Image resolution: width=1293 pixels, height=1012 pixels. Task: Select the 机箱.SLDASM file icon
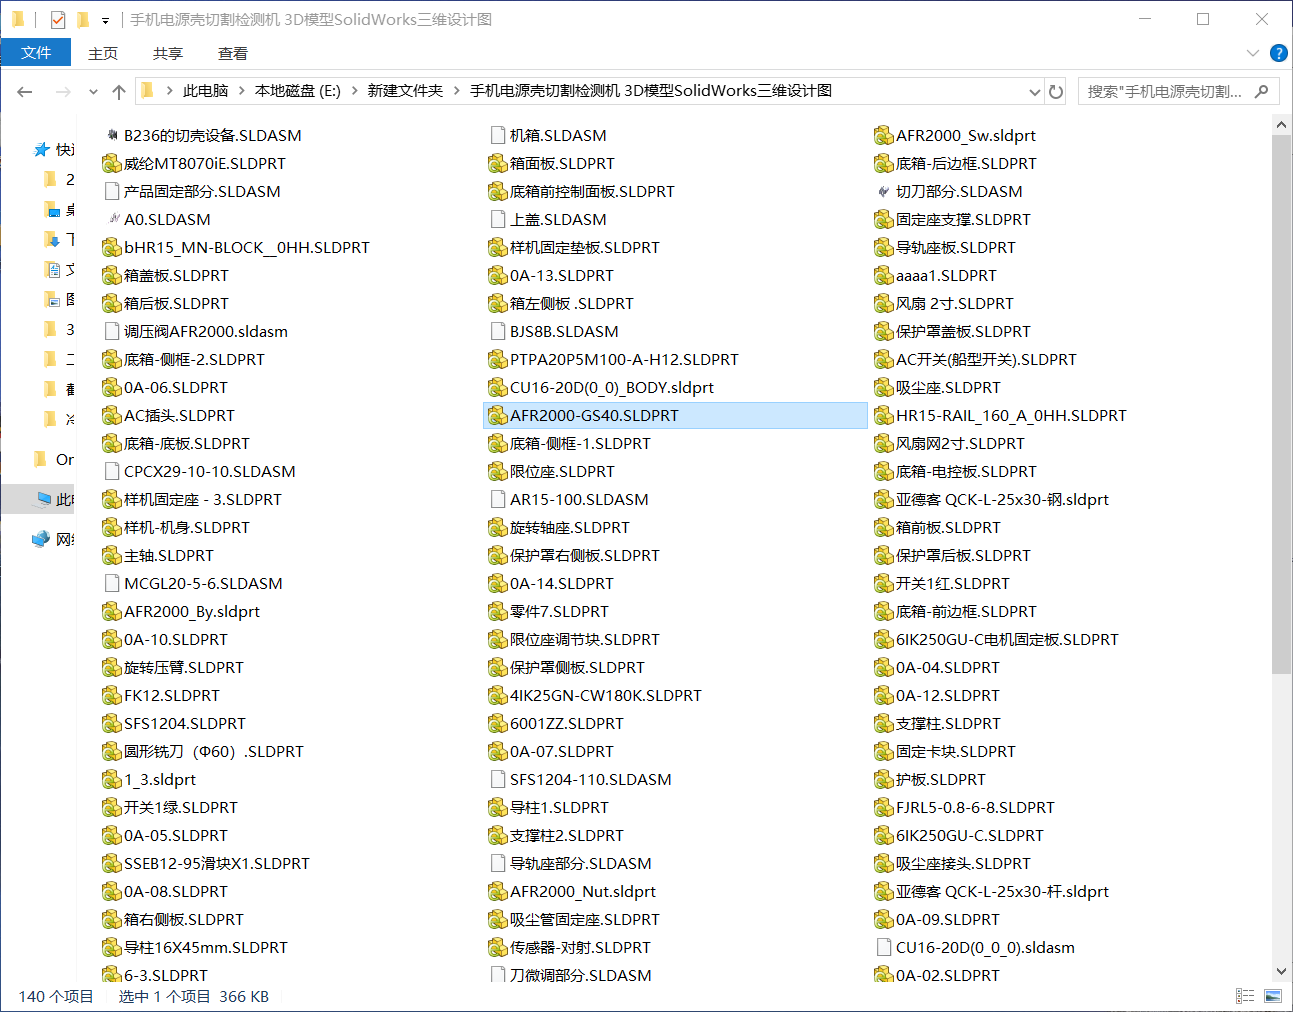[497, 135]
